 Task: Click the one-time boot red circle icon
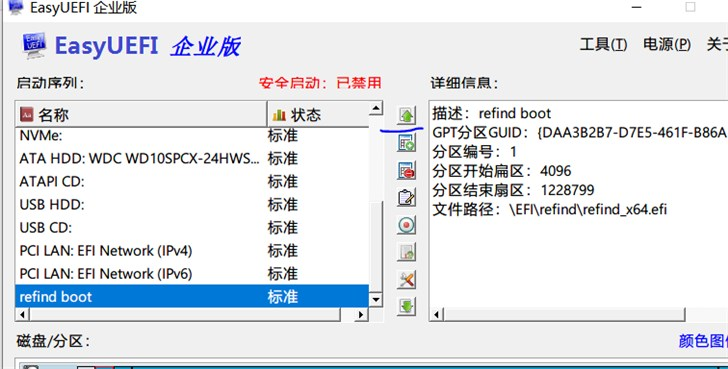(x=407, y=225)
